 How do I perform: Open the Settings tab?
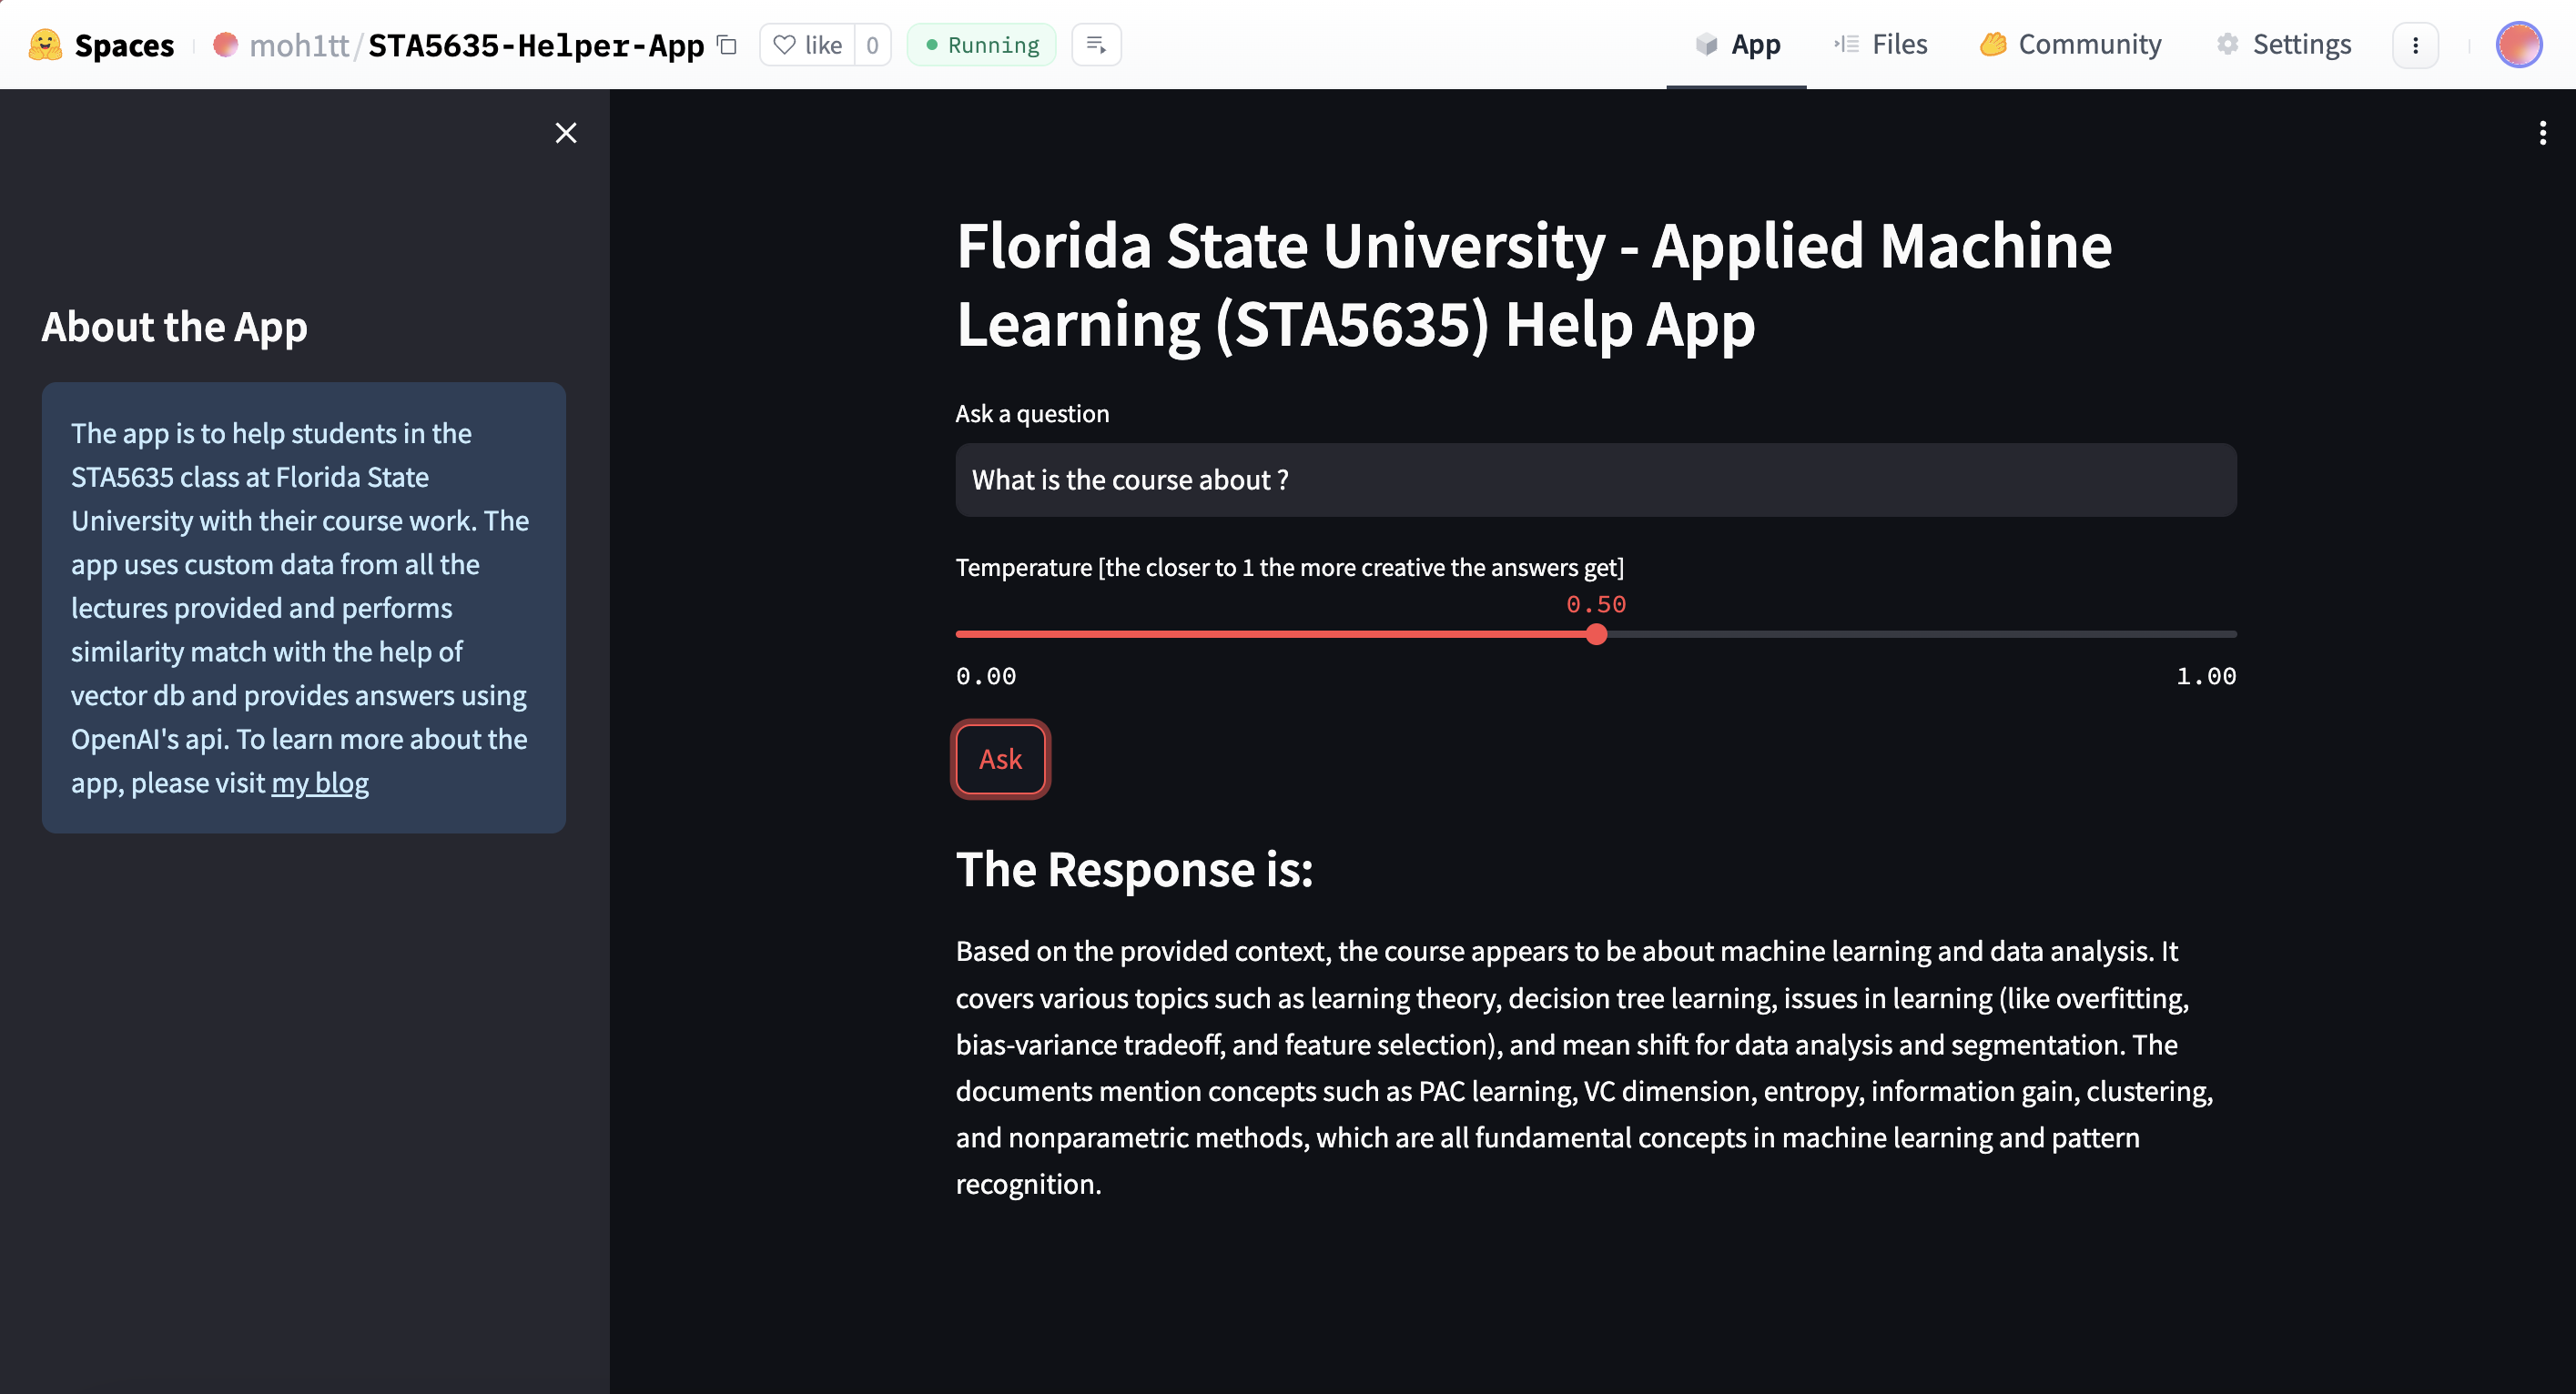click(x=2284, y=45)
